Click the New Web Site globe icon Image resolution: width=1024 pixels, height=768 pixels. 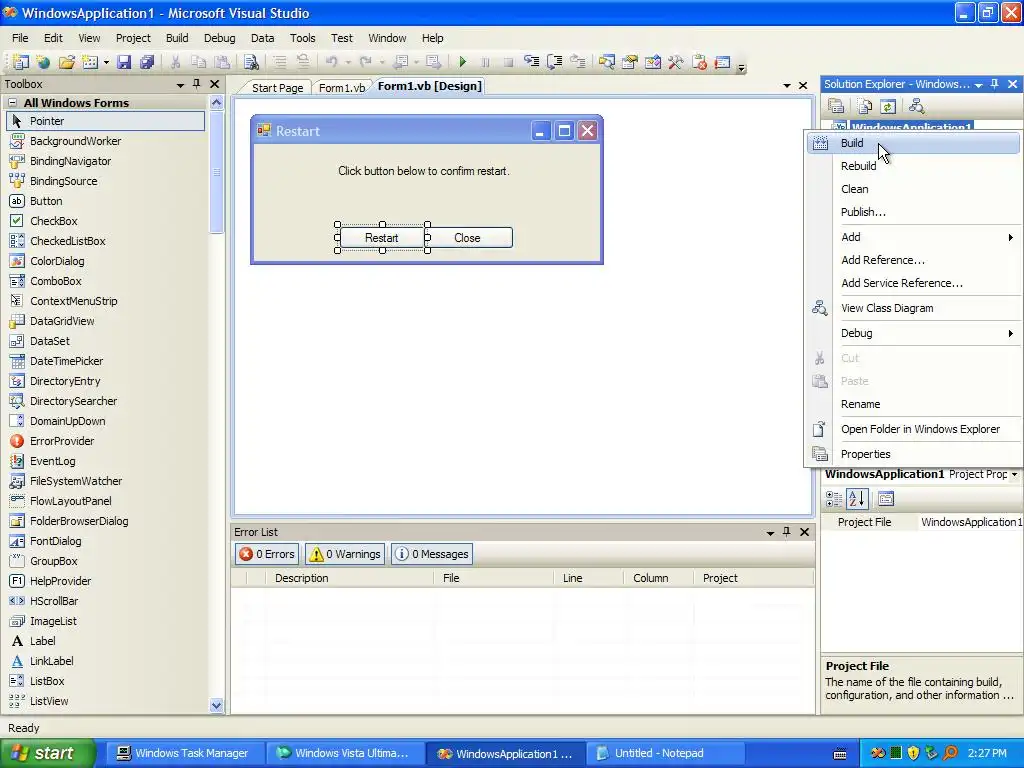(x=43, y=62)
